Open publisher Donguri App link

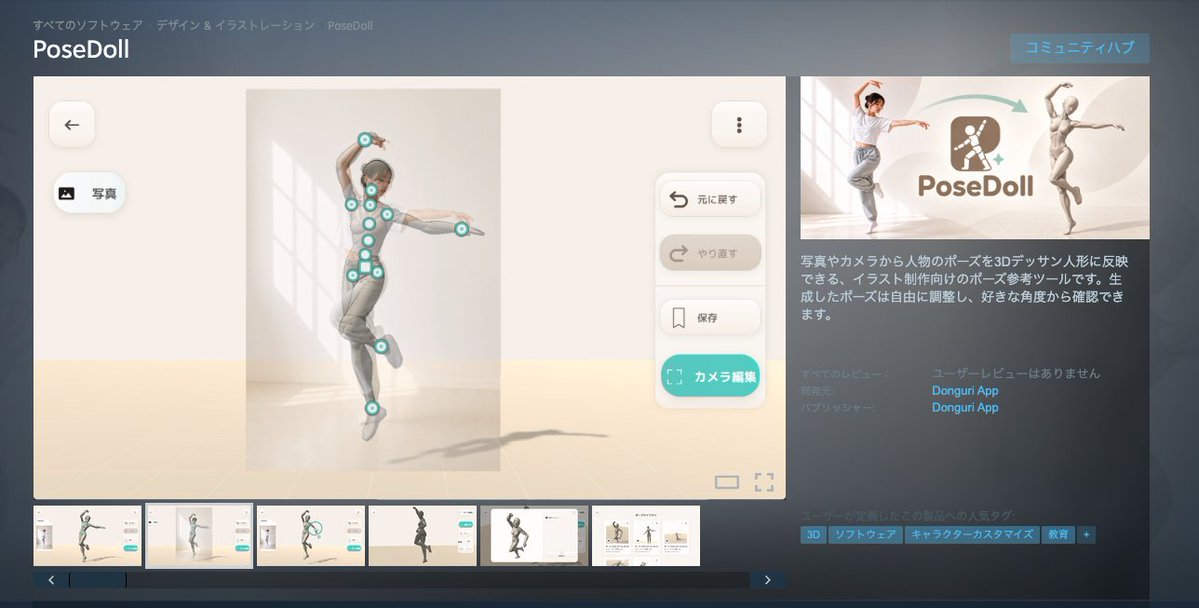point(965,407)
